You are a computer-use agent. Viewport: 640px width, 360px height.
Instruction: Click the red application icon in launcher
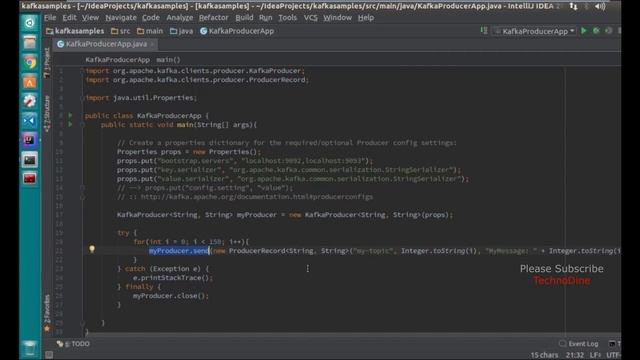(x=29, y=178)
